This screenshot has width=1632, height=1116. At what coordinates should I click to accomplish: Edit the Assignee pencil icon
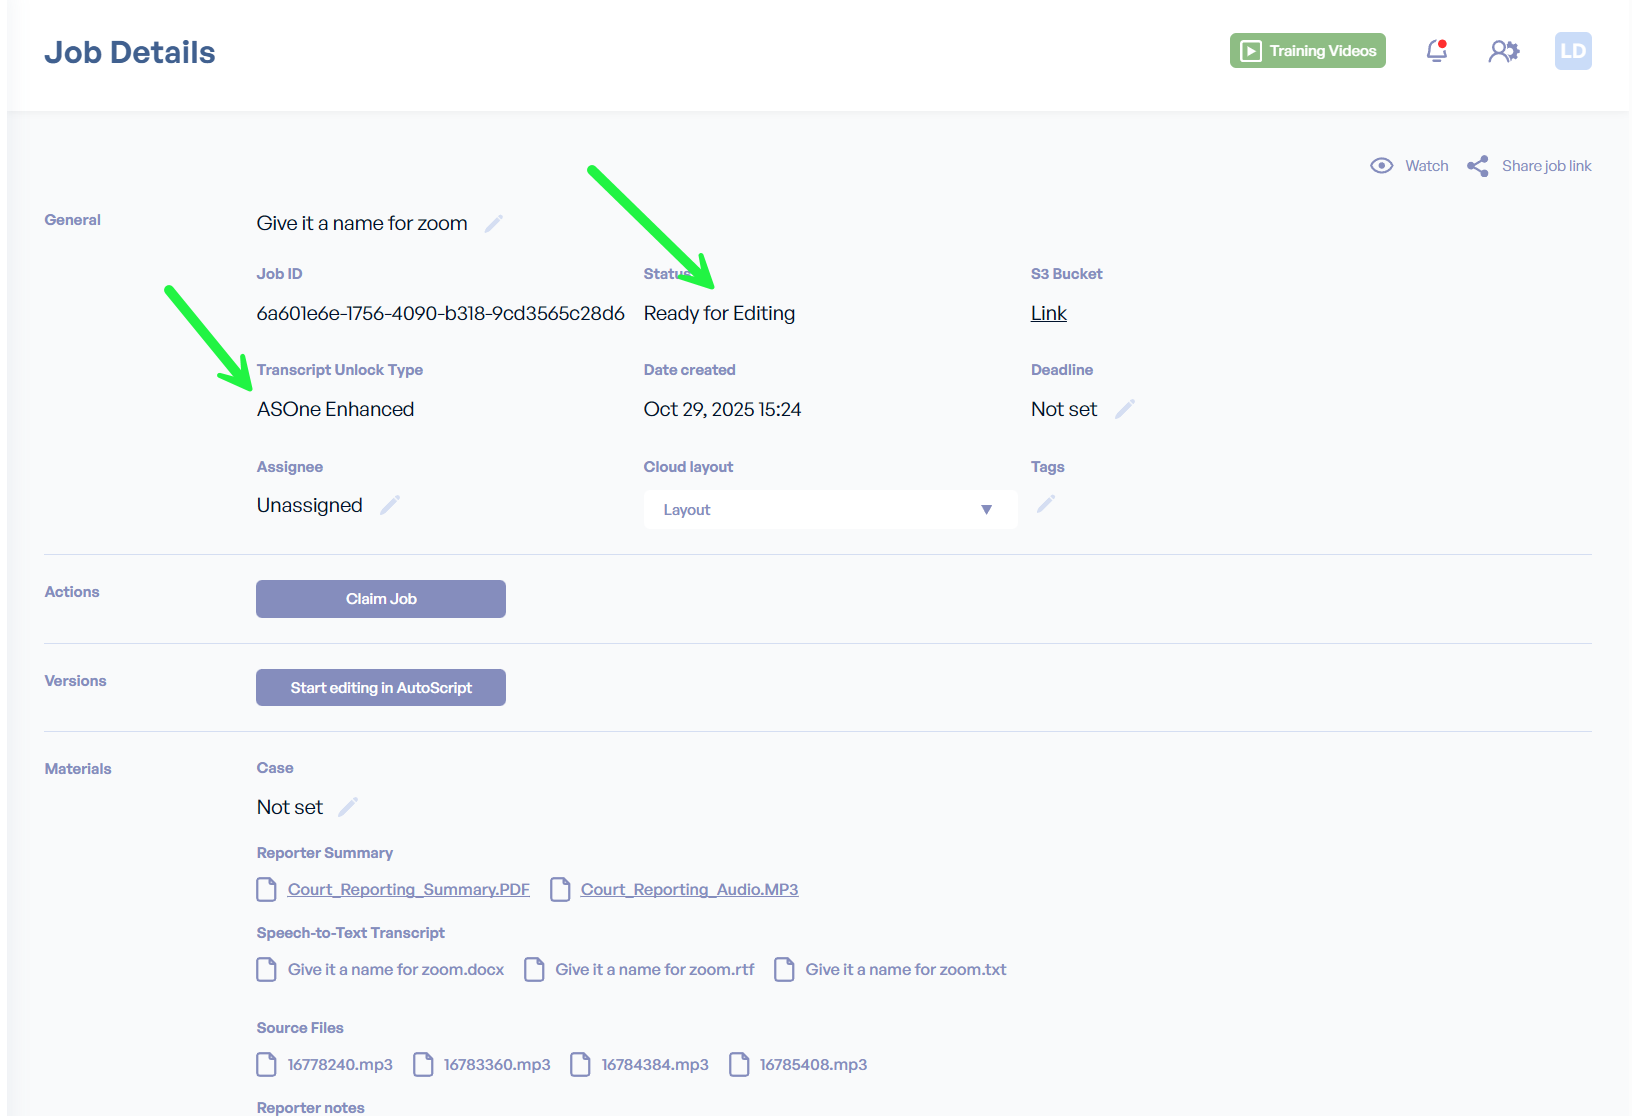tap(390, 505)
